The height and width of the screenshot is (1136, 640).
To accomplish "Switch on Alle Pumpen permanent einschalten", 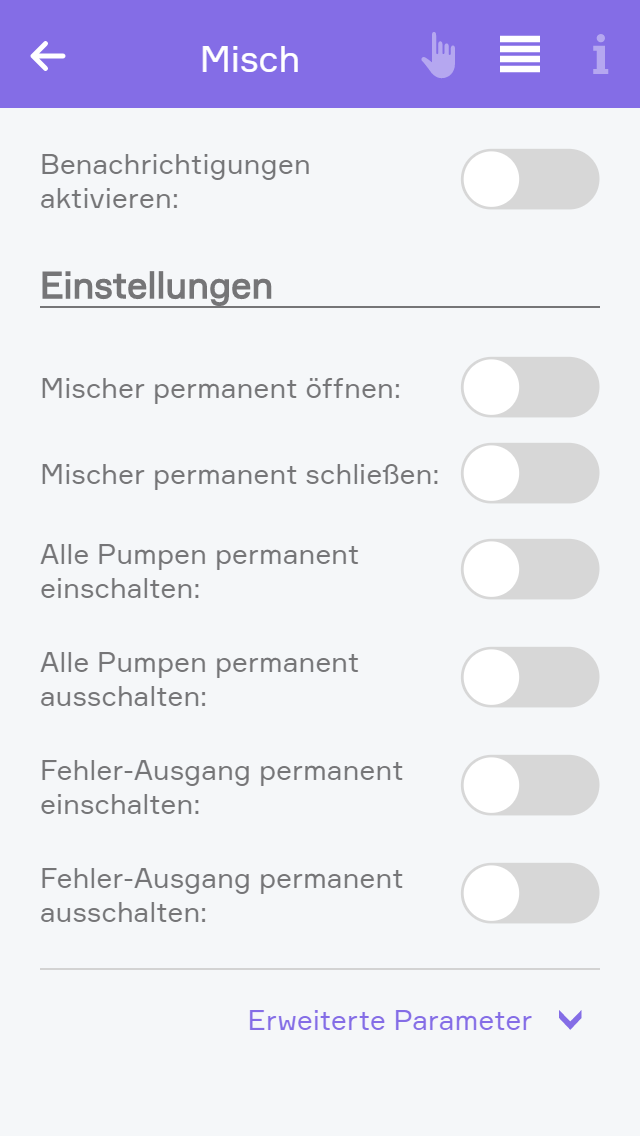I will tap(530, 570).
